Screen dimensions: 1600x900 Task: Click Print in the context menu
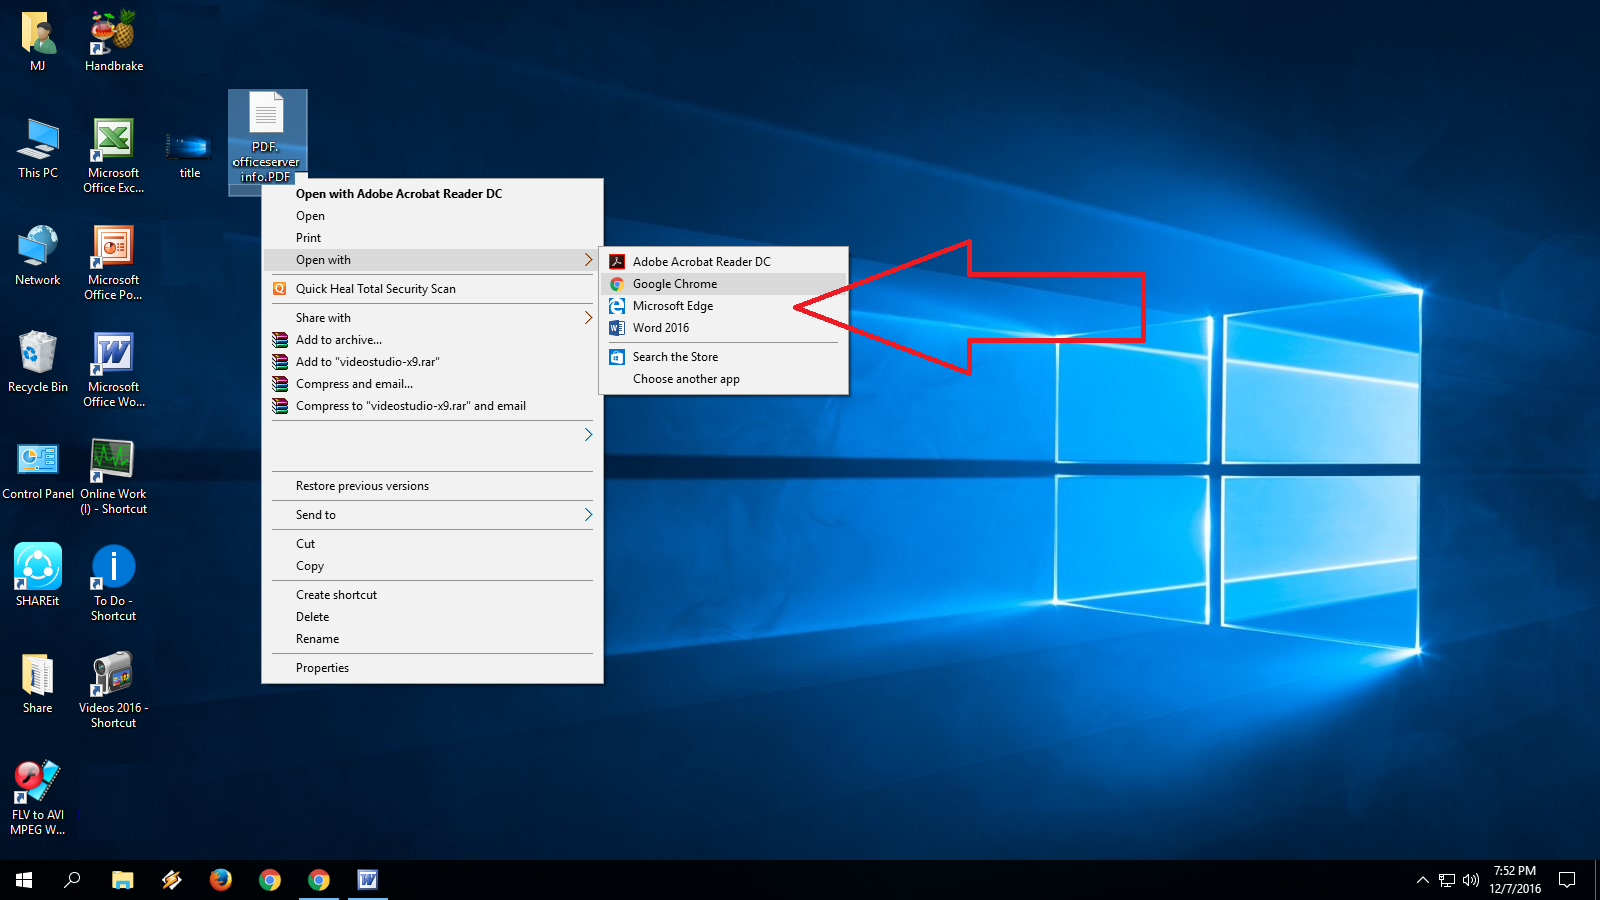tap(308, 237)
